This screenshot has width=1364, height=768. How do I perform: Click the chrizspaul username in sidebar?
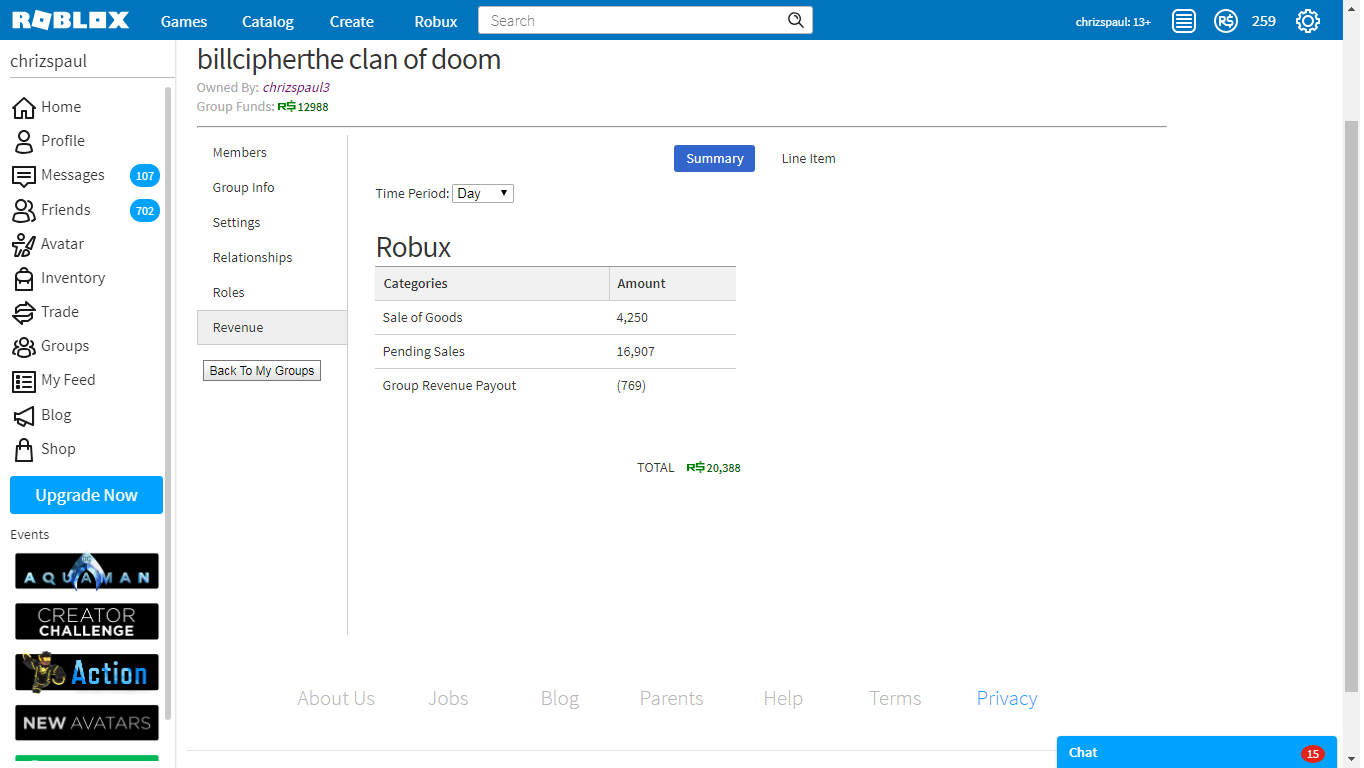[49, 61]
